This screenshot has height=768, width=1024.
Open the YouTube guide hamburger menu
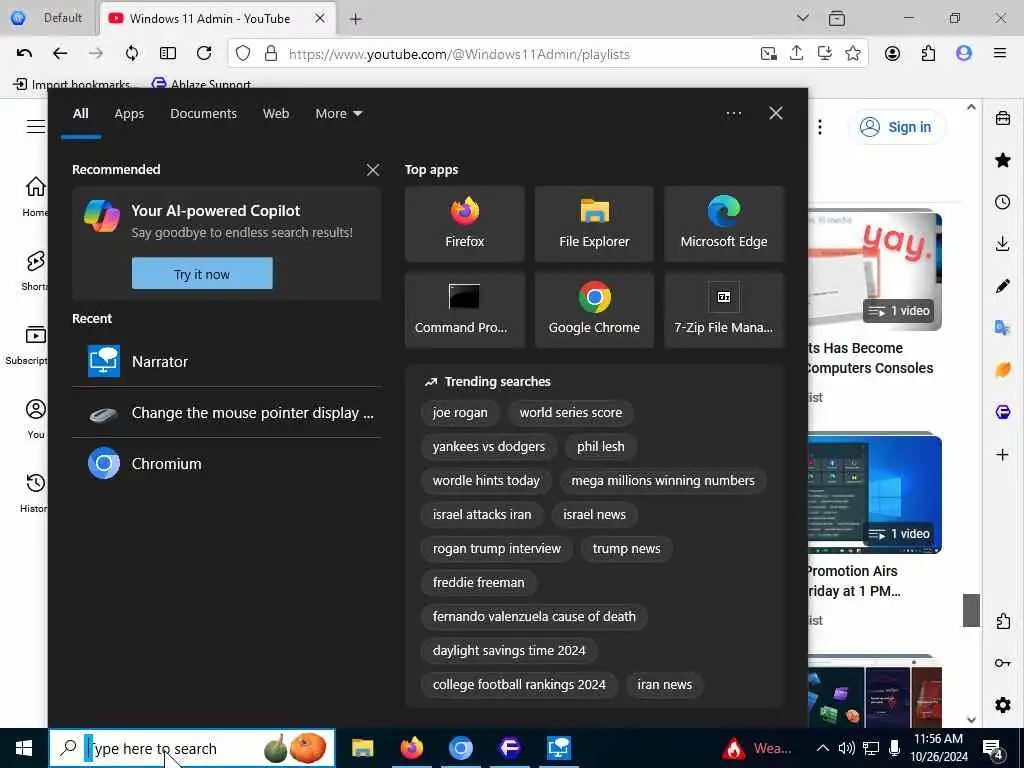click(36, 127)
